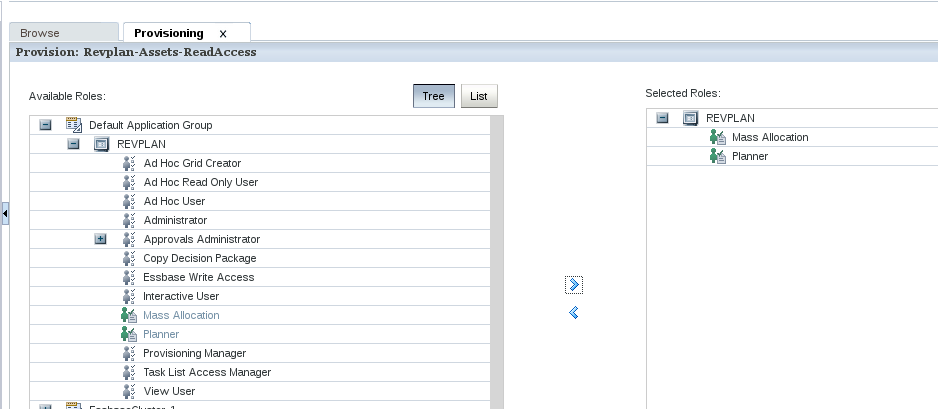Collapse the Default Application Group node
Viewport: 938px width, 409px height.
pyautogui.click(x=45, y=125)
